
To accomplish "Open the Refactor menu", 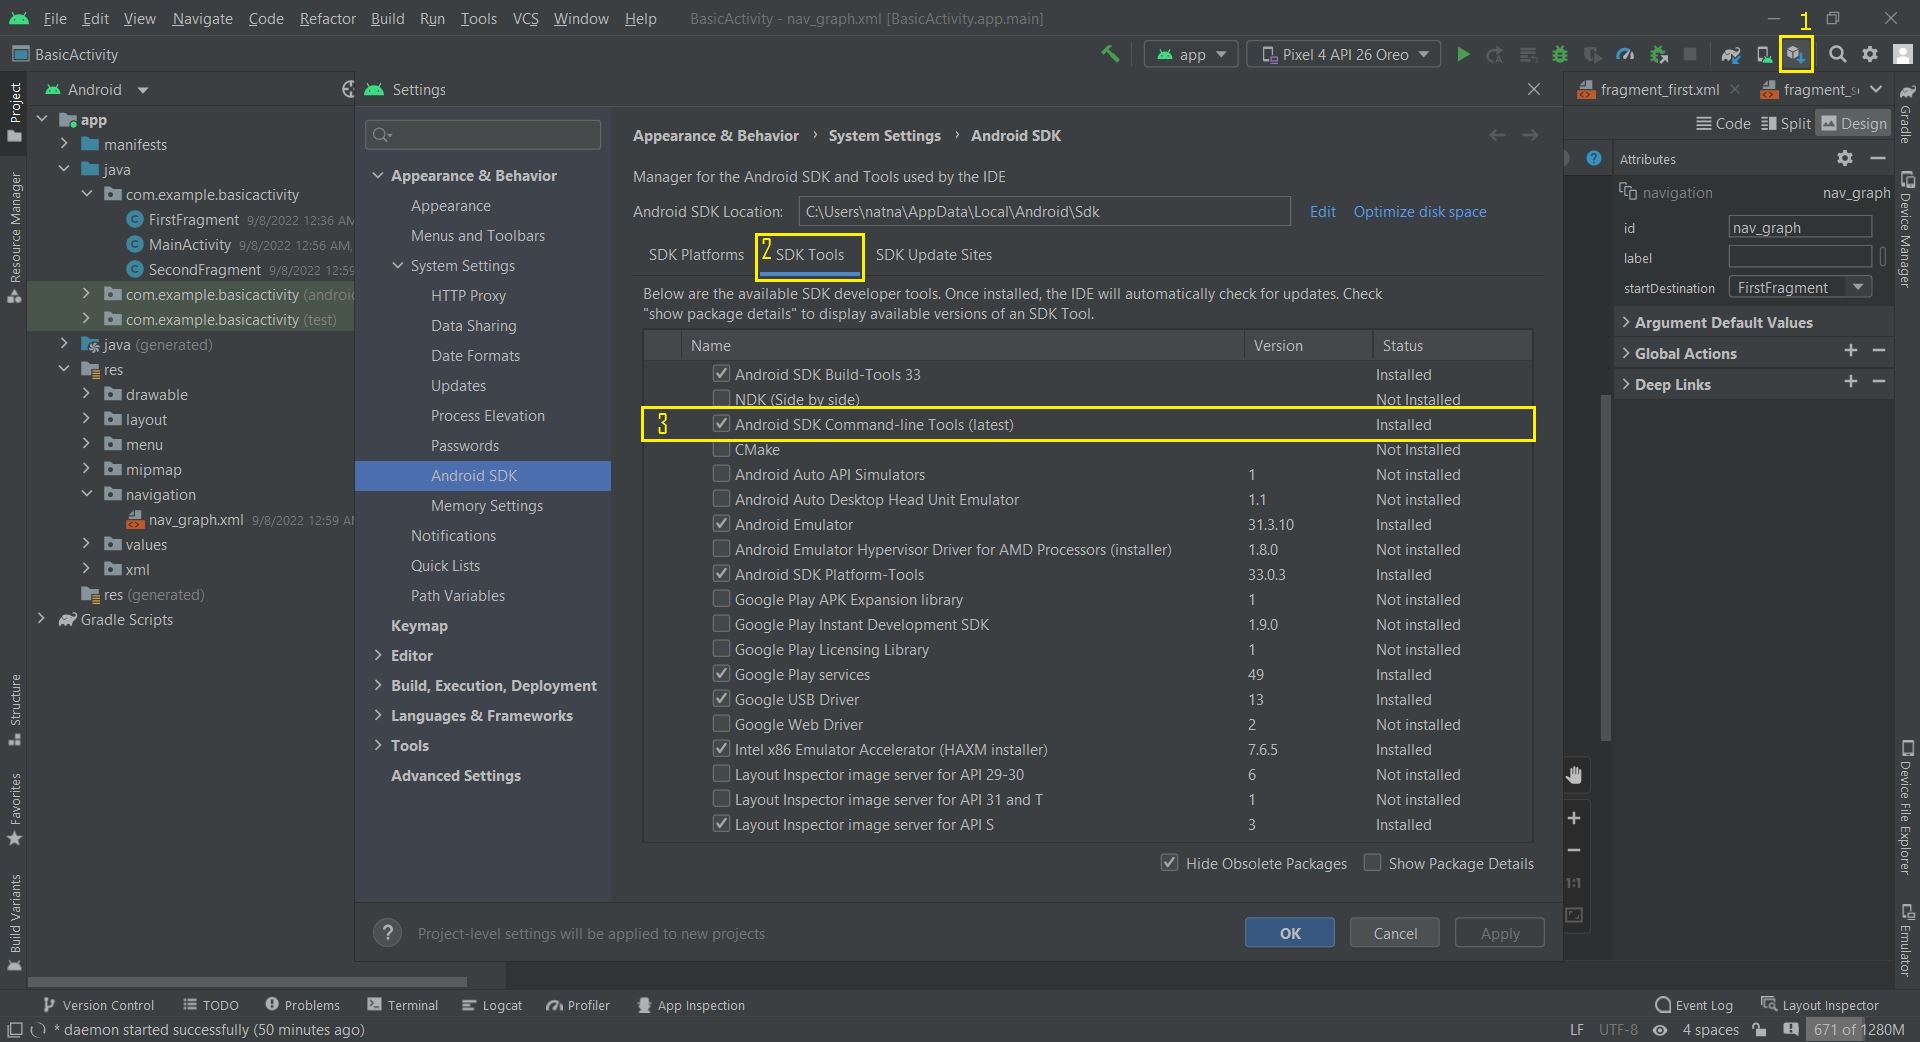I will point(327,18).
